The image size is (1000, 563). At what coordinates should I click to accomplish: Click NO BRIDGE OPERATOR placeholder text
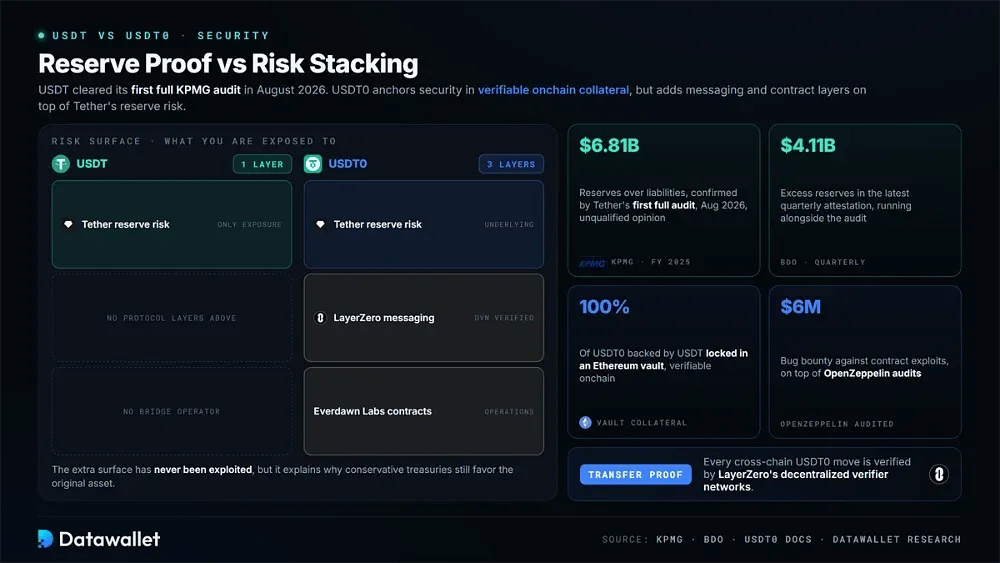pyautogui.click(x=172, y=411)
